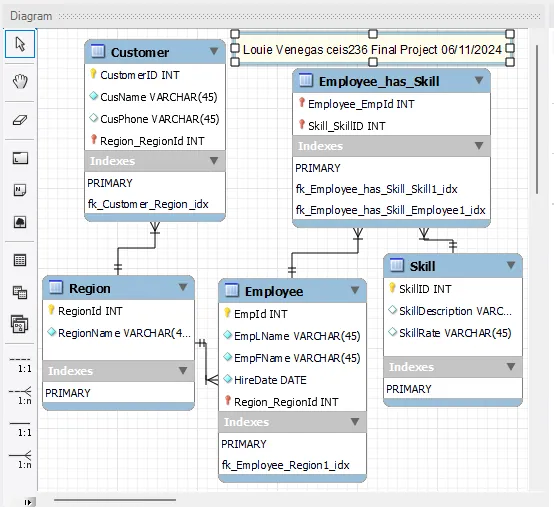Collapse the Customer table header arrow
The height and width of the screenshot is (507, 554).
click(x=213, y=51)
